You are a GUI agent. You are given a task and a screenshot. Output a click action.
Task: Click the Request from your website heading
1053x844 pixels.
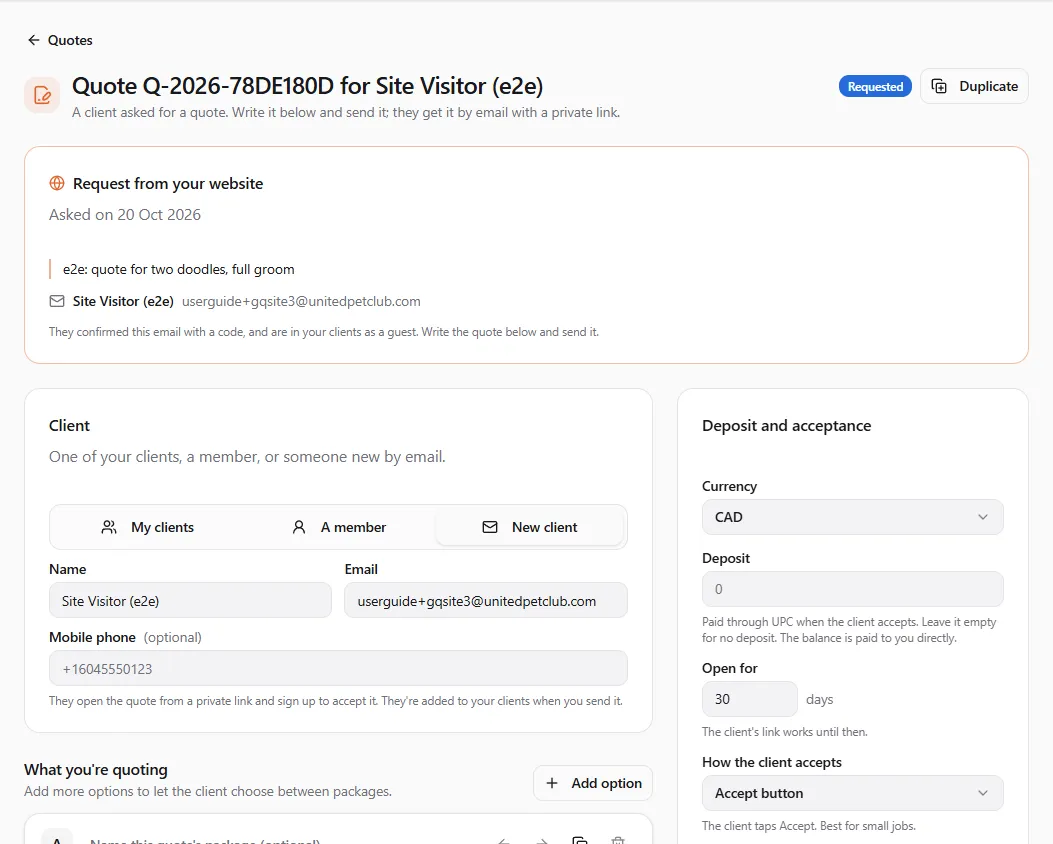coord(168,183)
